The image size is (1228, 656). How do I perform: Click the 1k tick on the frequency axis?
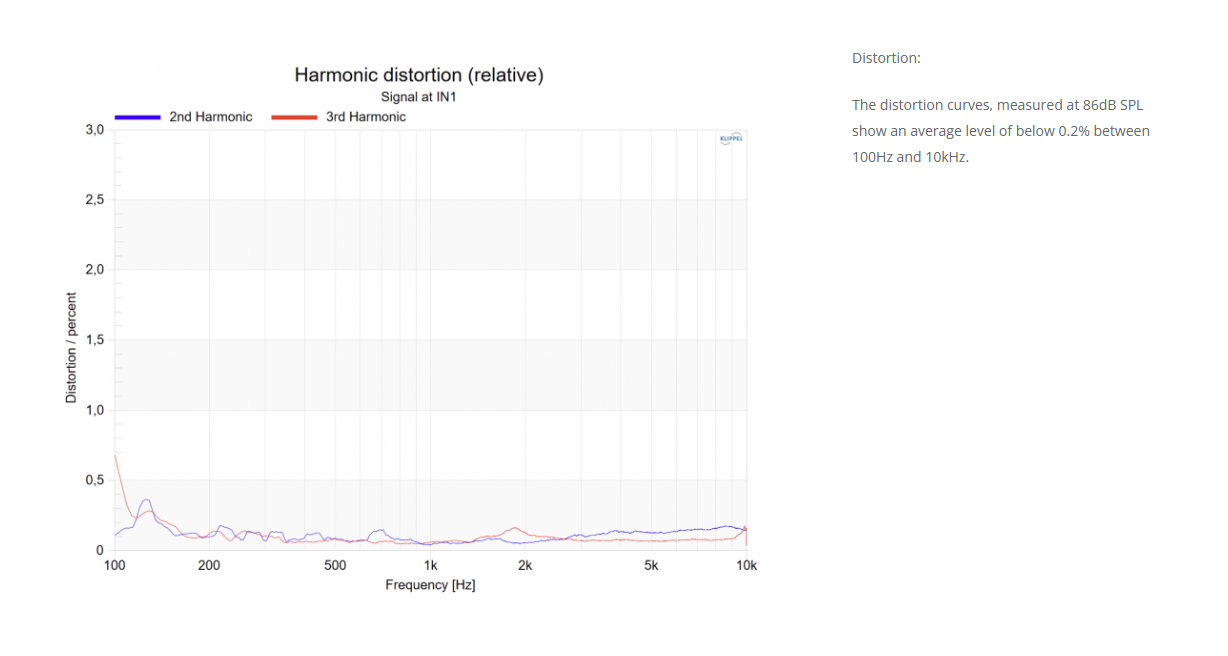coord(430,565)
